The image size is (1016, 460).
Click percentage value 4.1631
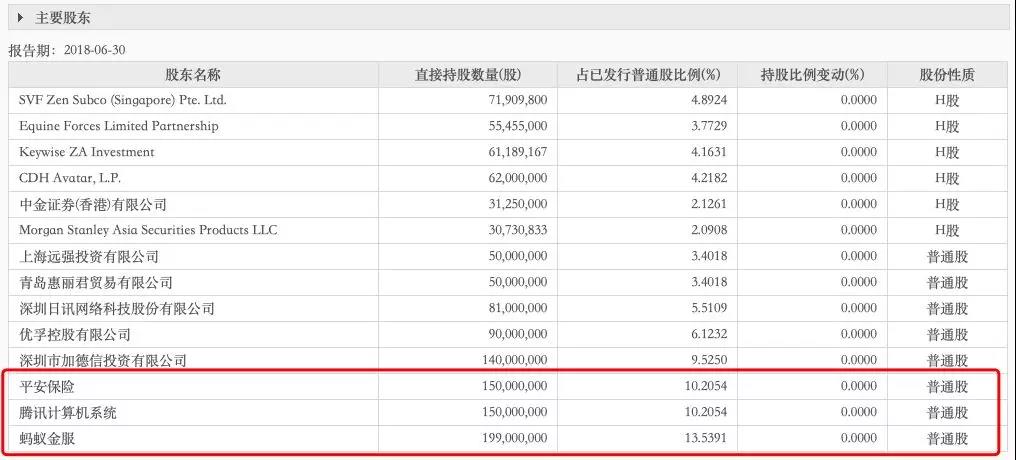pyautogui.click(x=708, y=152)
